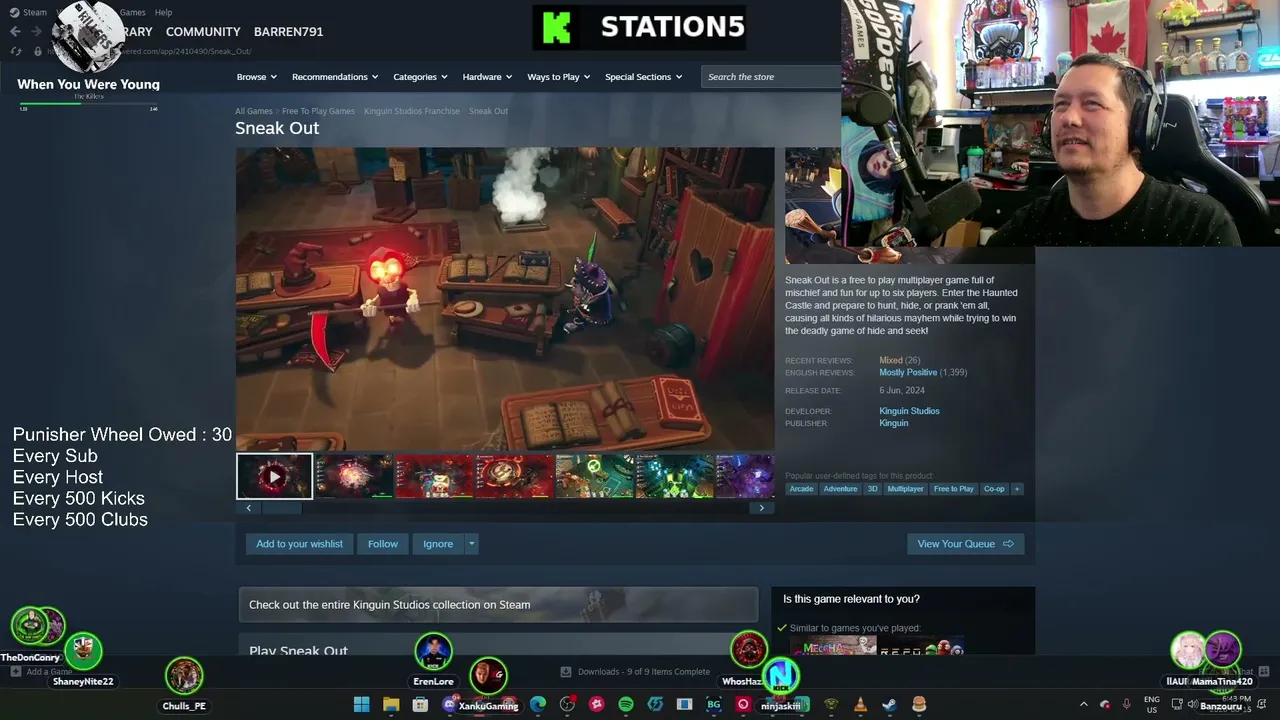The image size is (1280, 720).
Task: Select the Multiplayer tag
Action: click(x=906, y=489)
